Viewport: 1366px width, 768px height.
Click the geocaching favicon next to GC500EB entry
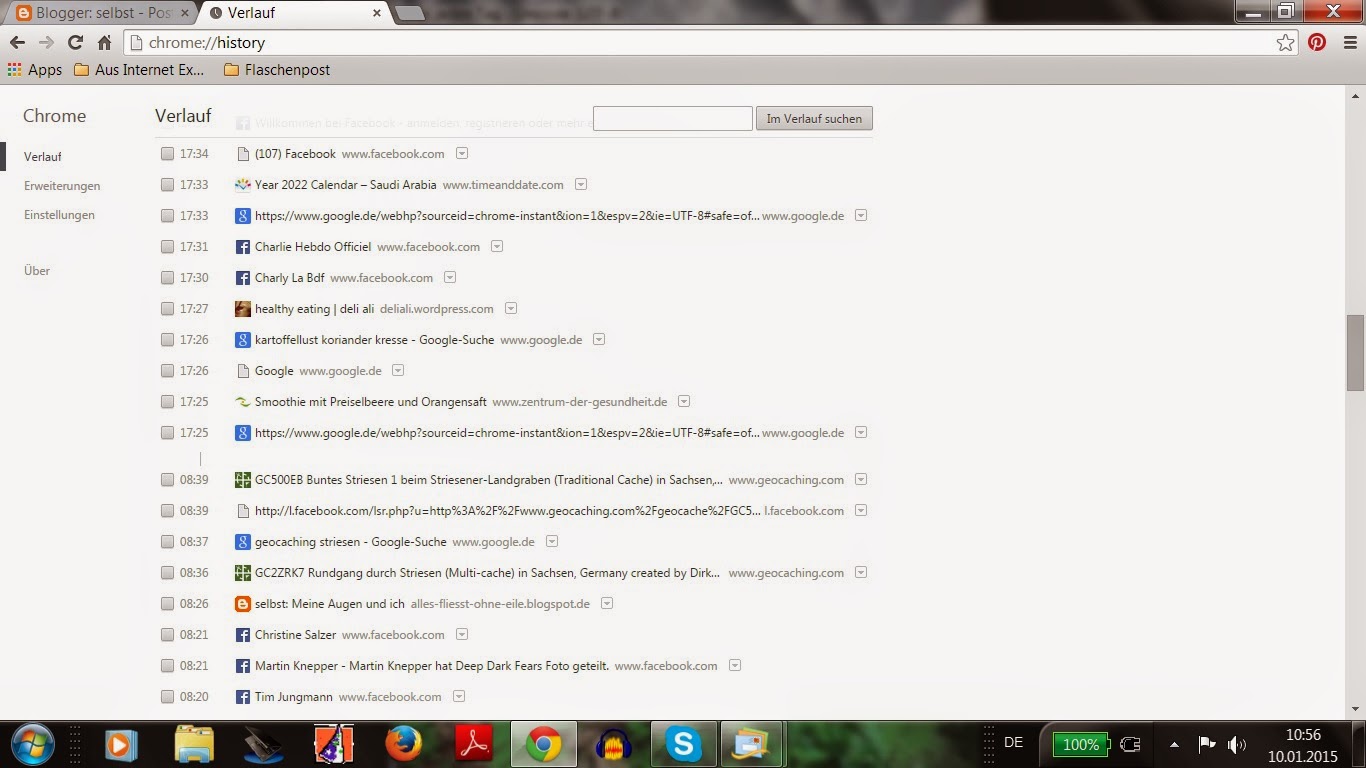point(242,480)
